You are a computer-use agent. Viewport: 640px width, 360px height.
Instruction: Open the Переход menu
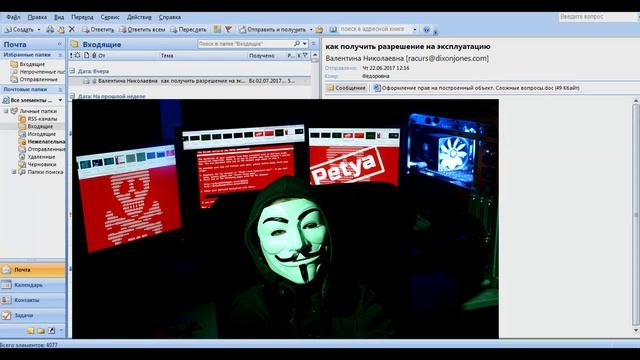click(x=82, y=17)
